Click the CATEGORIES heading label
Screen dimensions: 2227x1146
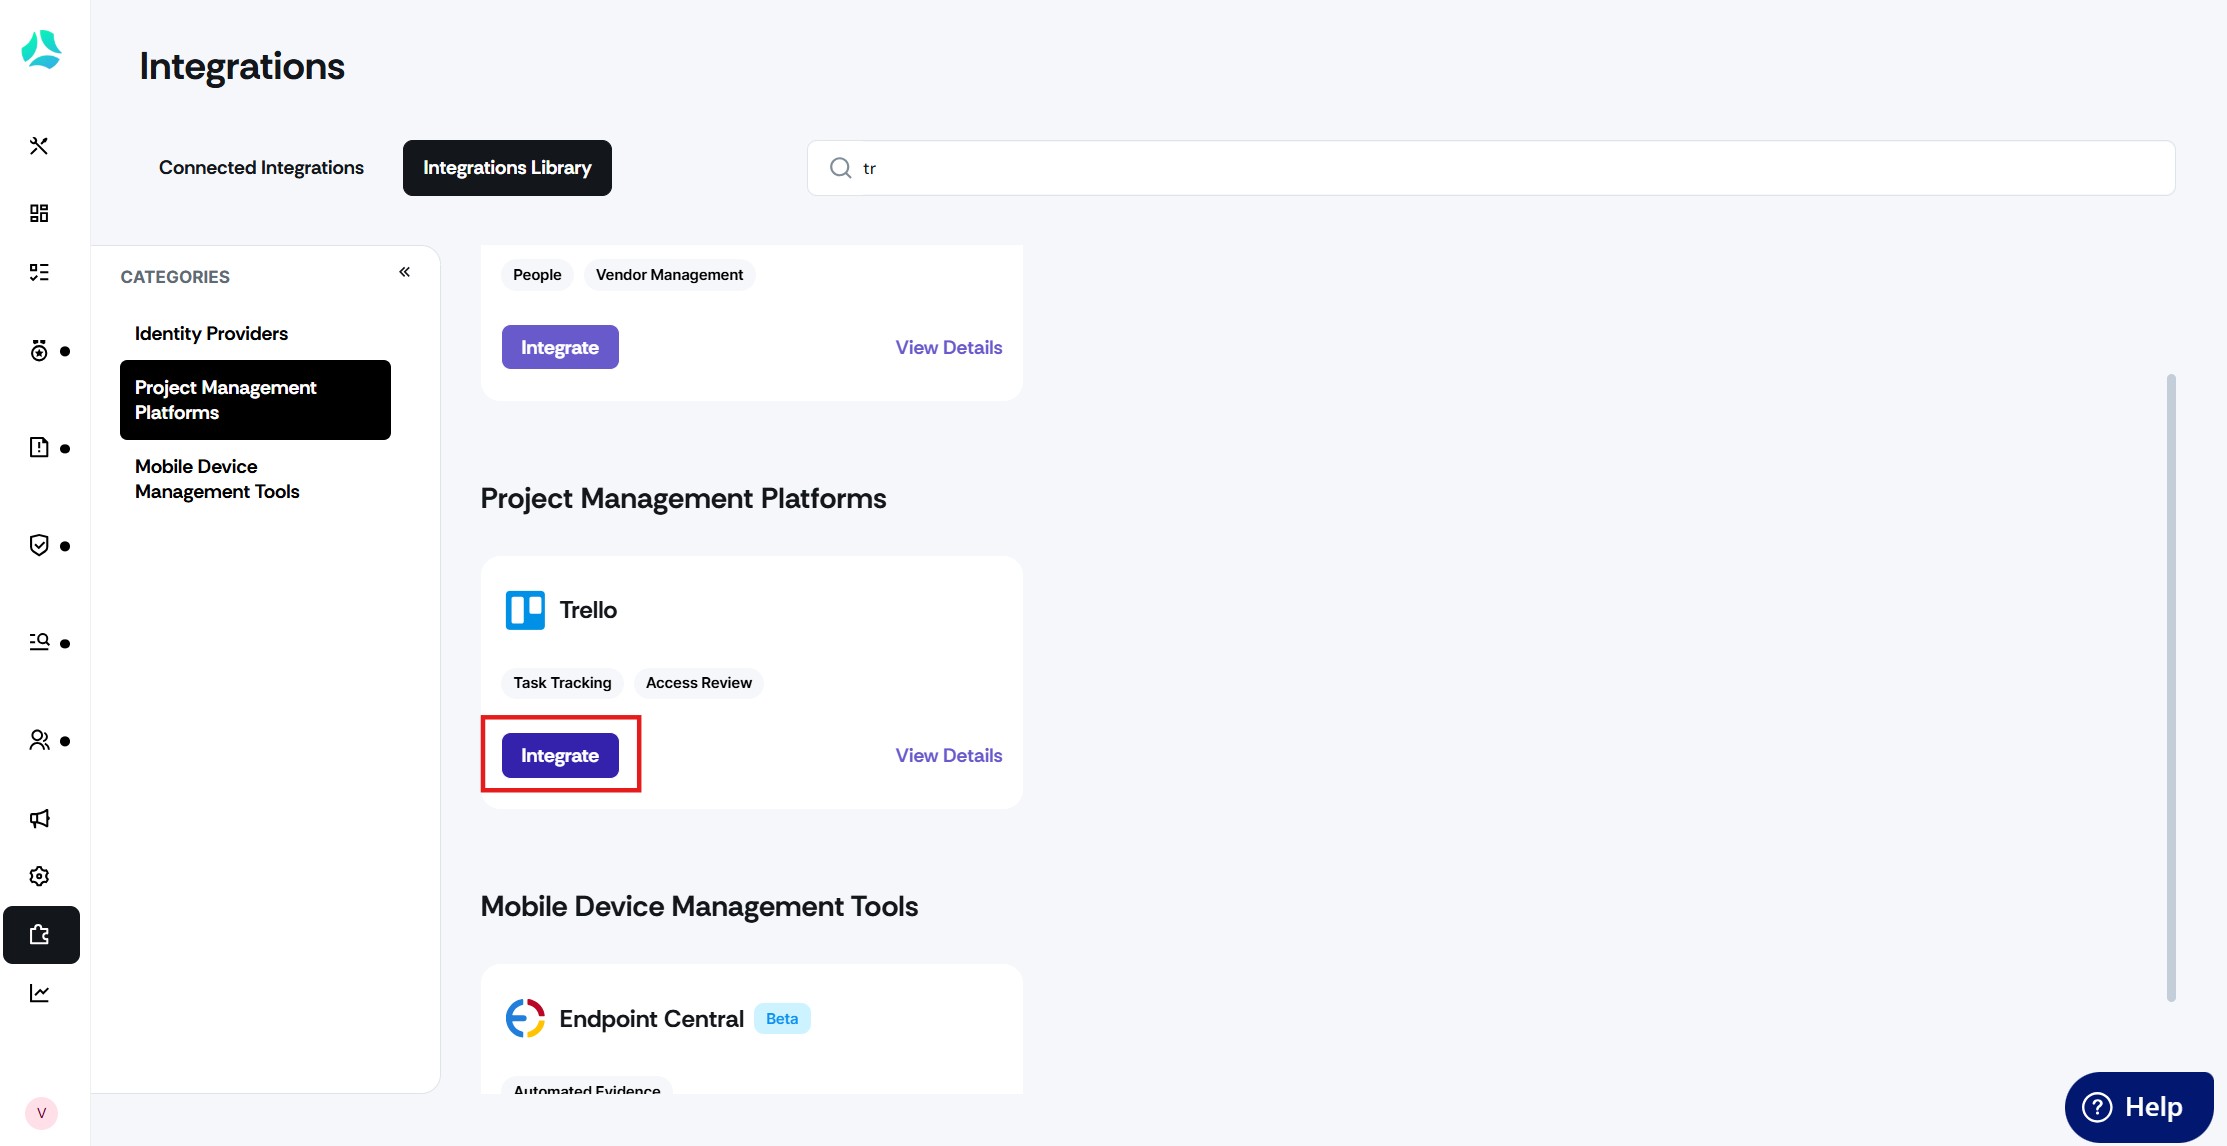(175, 277)
